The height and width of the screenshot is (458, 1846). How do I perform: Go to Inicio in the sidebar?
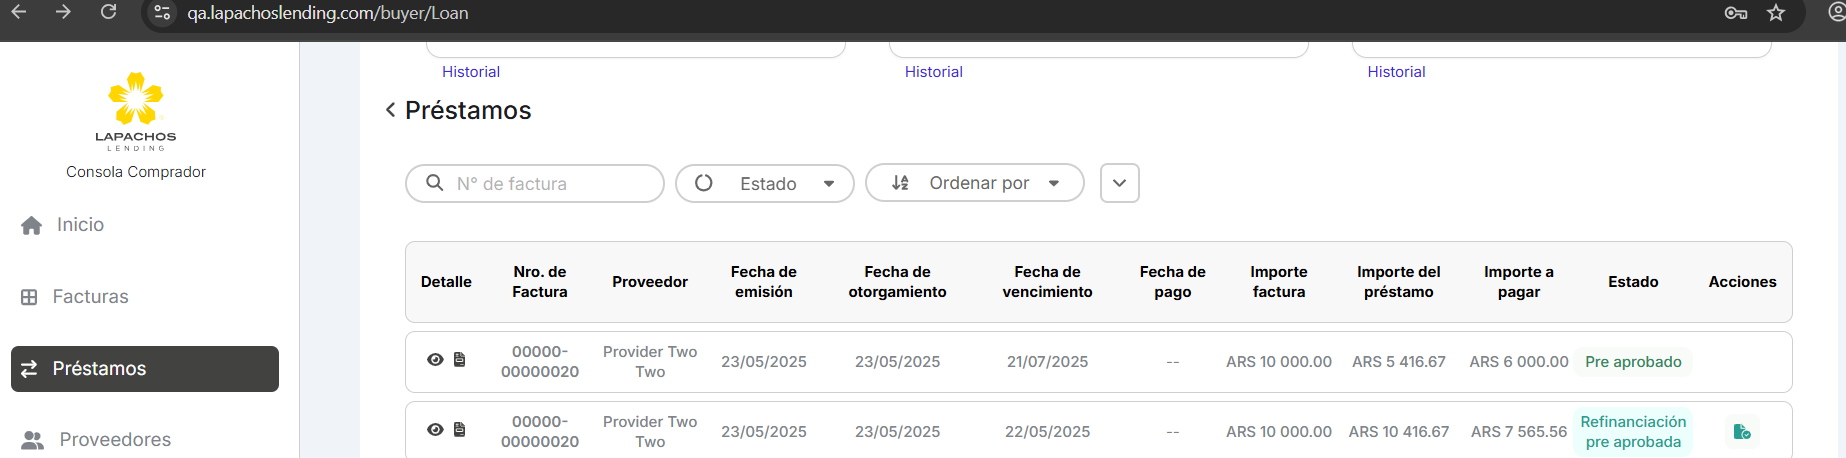tap(80, 225)
